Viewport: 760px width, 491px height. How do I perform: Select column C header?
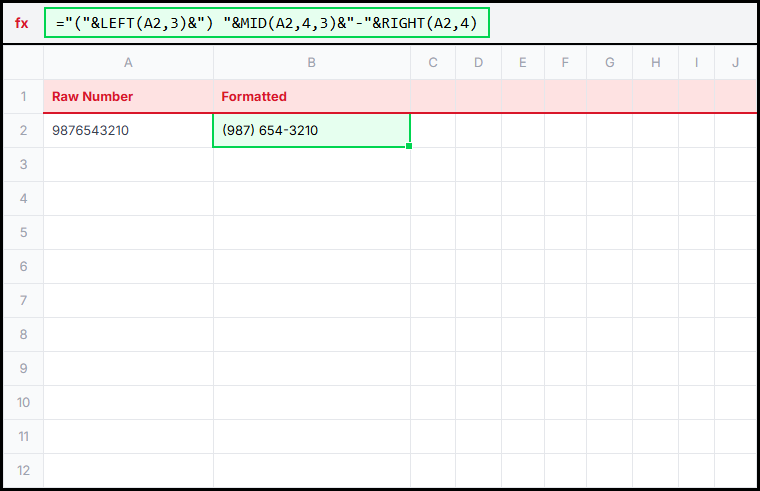(x=433, y=63)
